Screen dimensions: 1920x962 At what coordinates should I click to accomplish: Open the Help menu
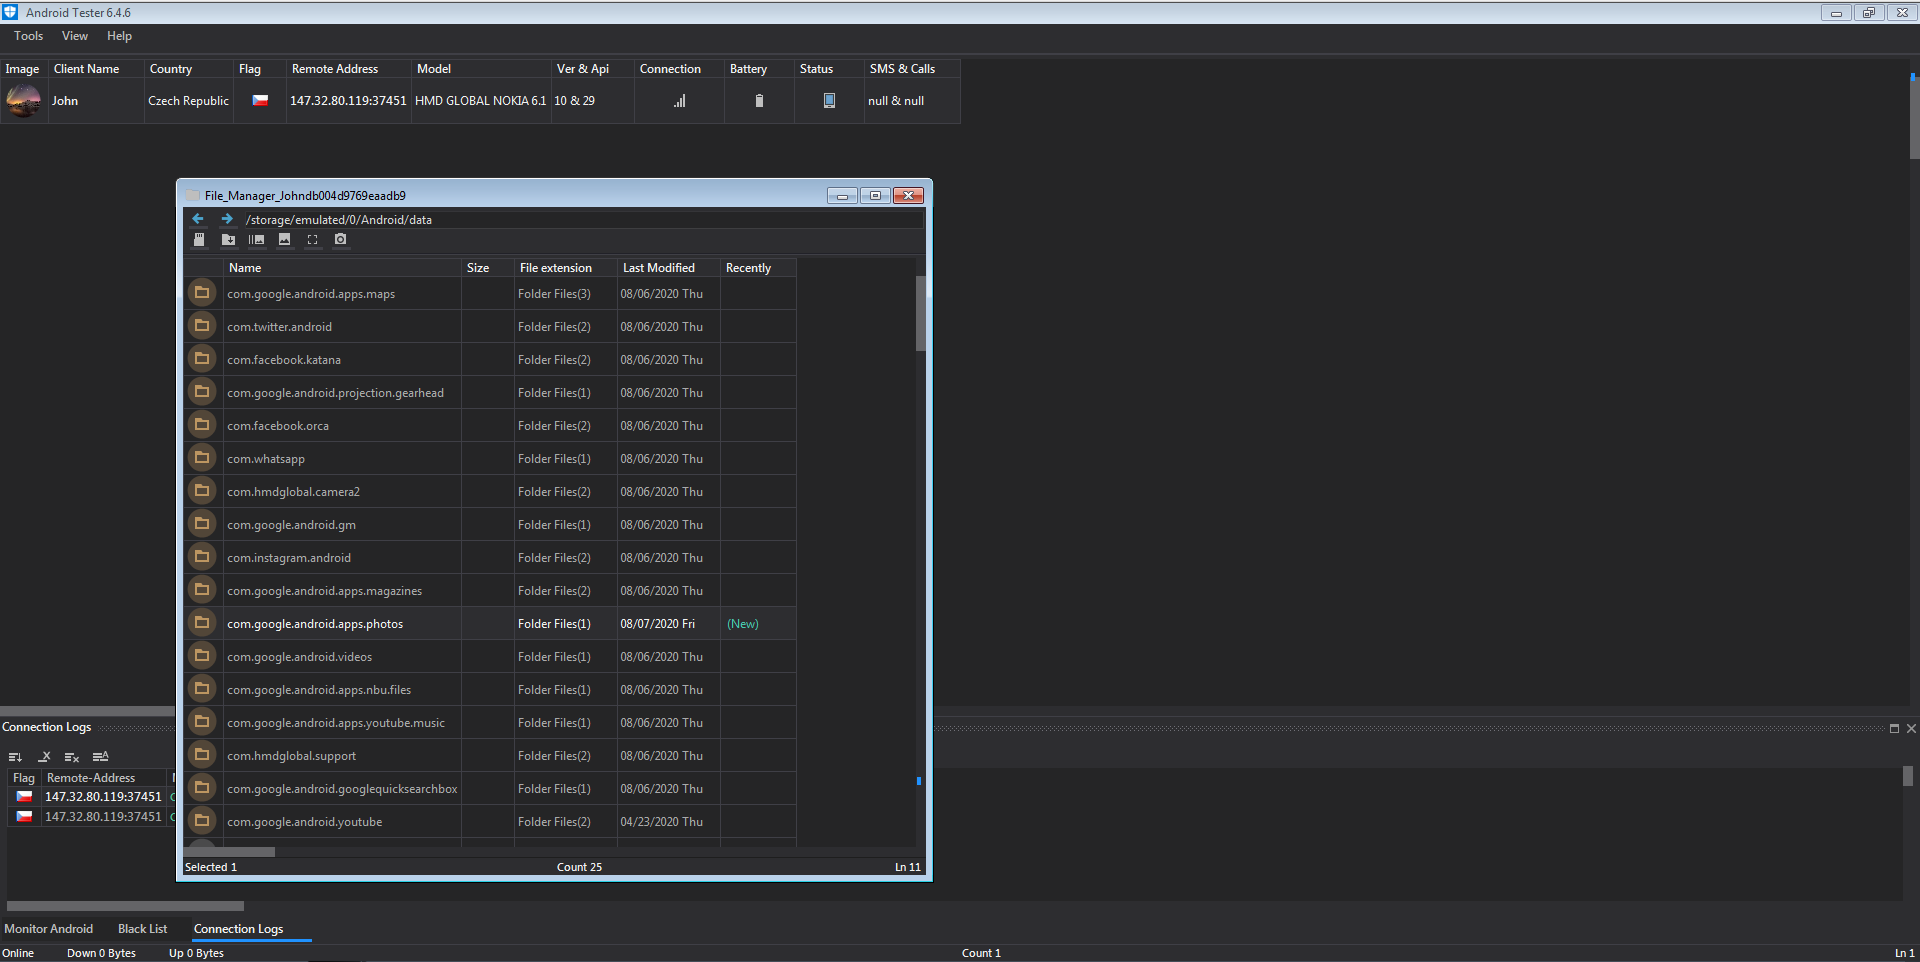click(120, 36)
